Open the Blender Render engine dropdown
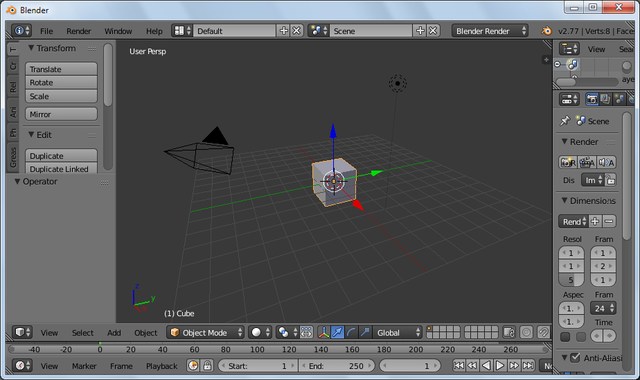 (x=490, y=31)
